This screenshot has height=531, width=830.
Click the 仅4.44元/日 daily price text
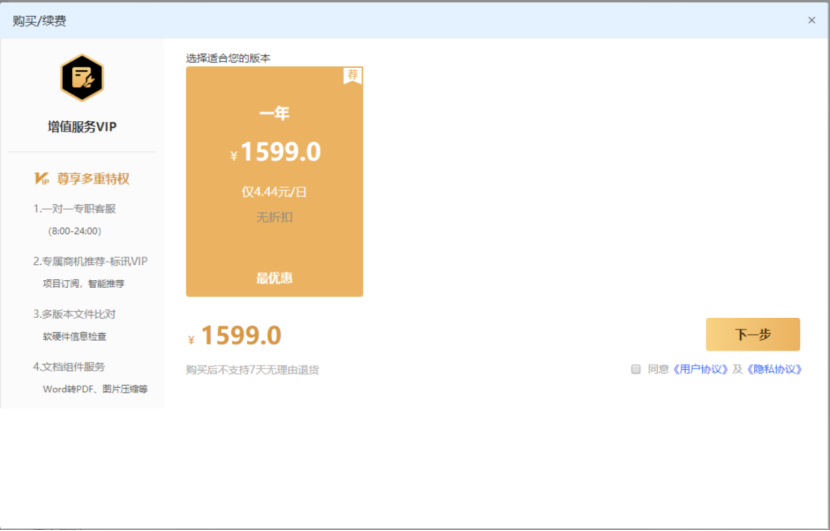pyautogui.click(x=274, y=191)
